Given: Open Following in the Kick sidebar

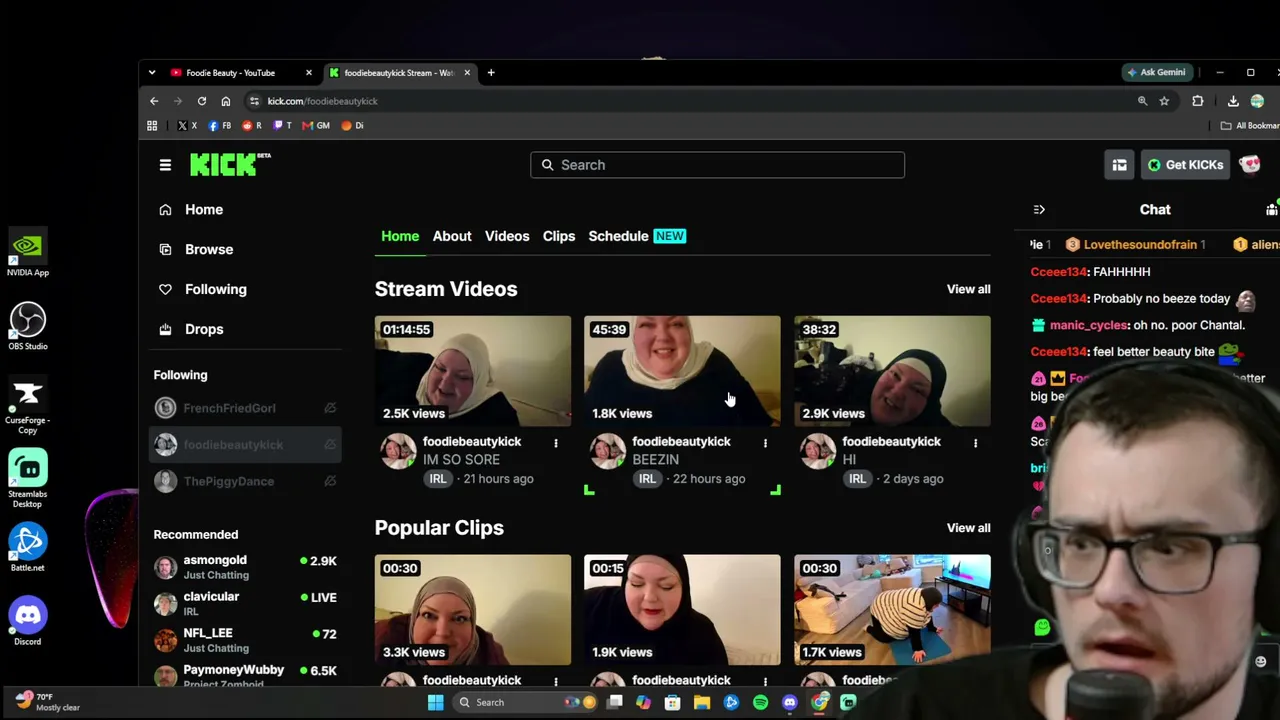Looking at the screenshot, I should point(215,290).
